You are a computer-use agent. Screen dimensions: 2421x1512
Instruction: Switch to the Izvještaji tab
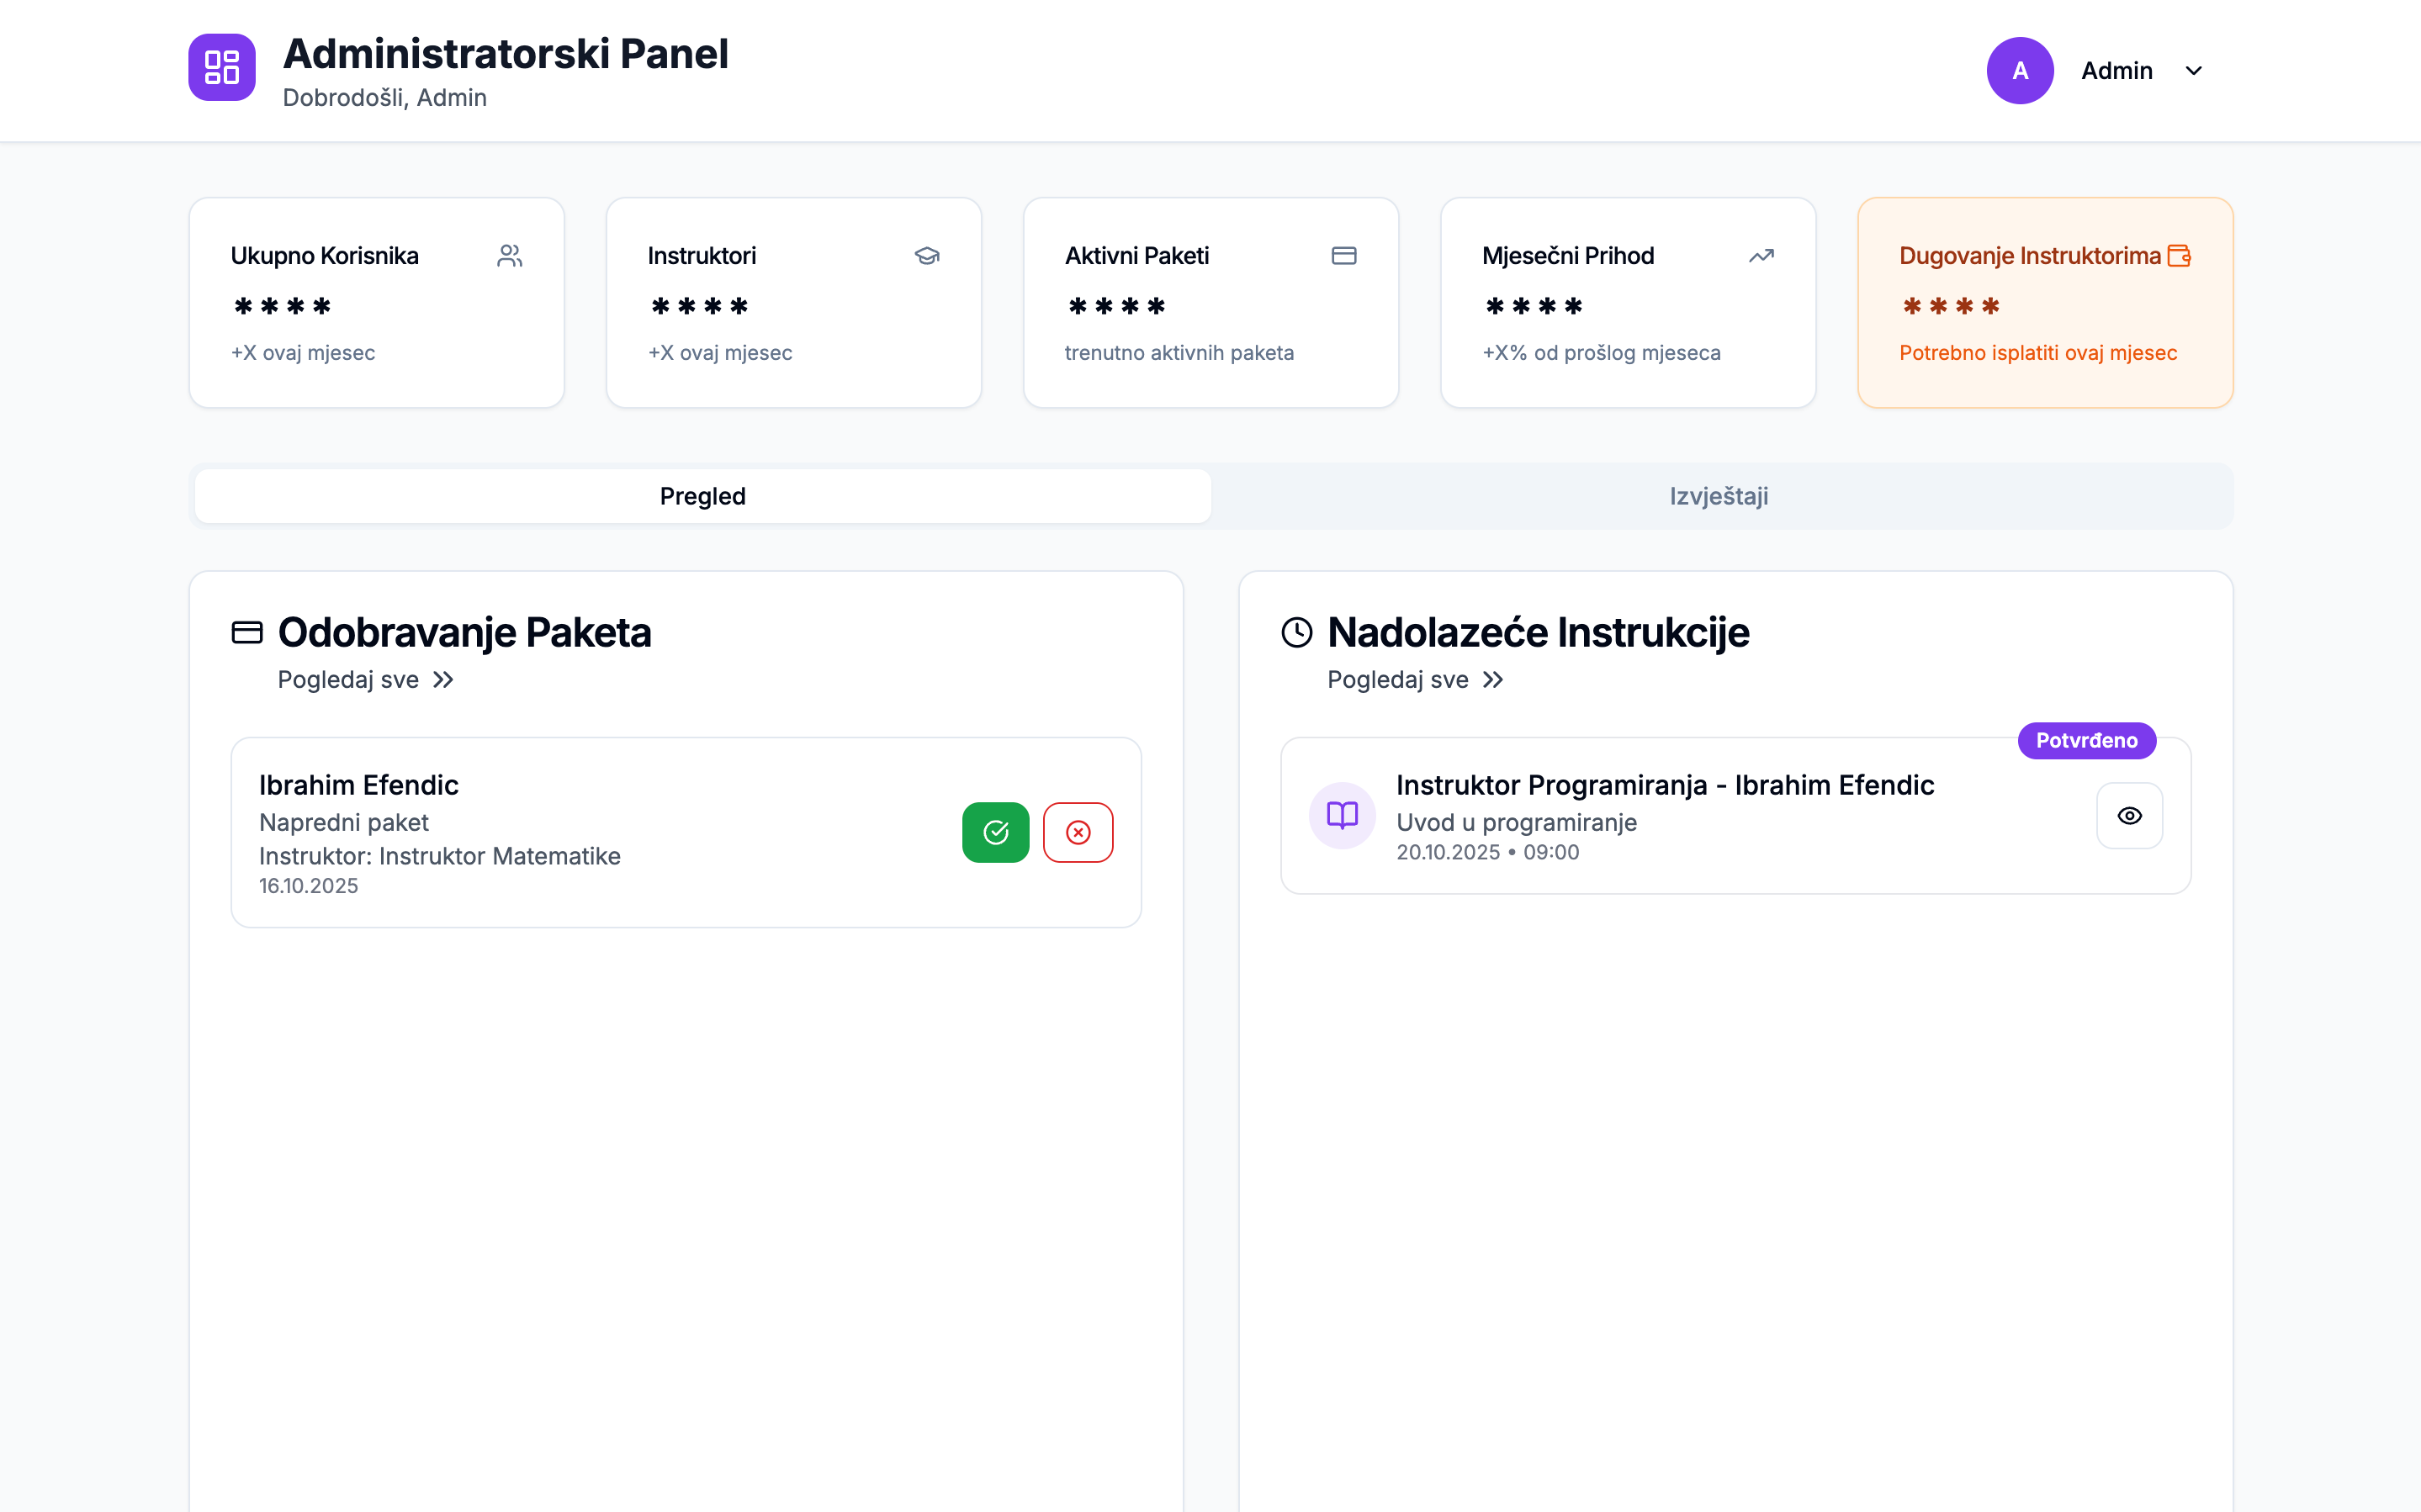1718,495
